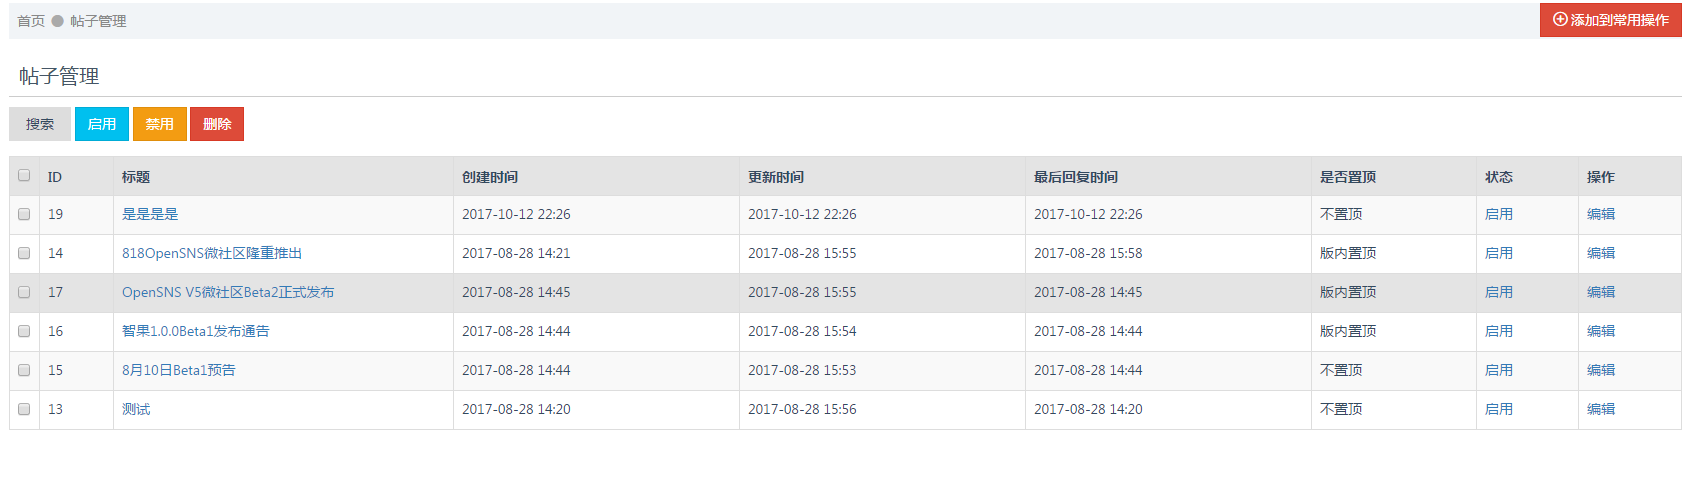
Task: Click the blue 启用 button
Action: [102, 124]
